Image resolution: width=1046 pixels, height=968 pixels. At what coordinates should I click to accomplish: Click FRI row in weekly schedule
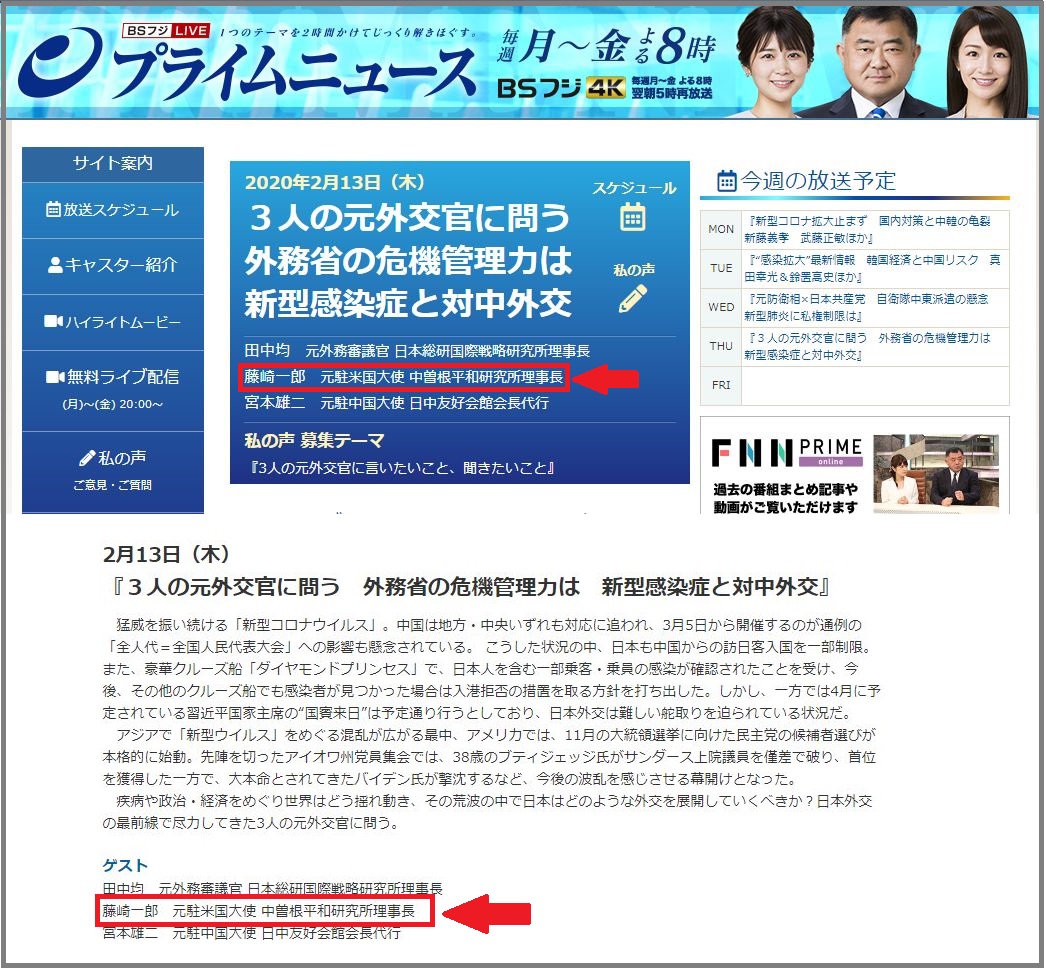click(855, 385)
